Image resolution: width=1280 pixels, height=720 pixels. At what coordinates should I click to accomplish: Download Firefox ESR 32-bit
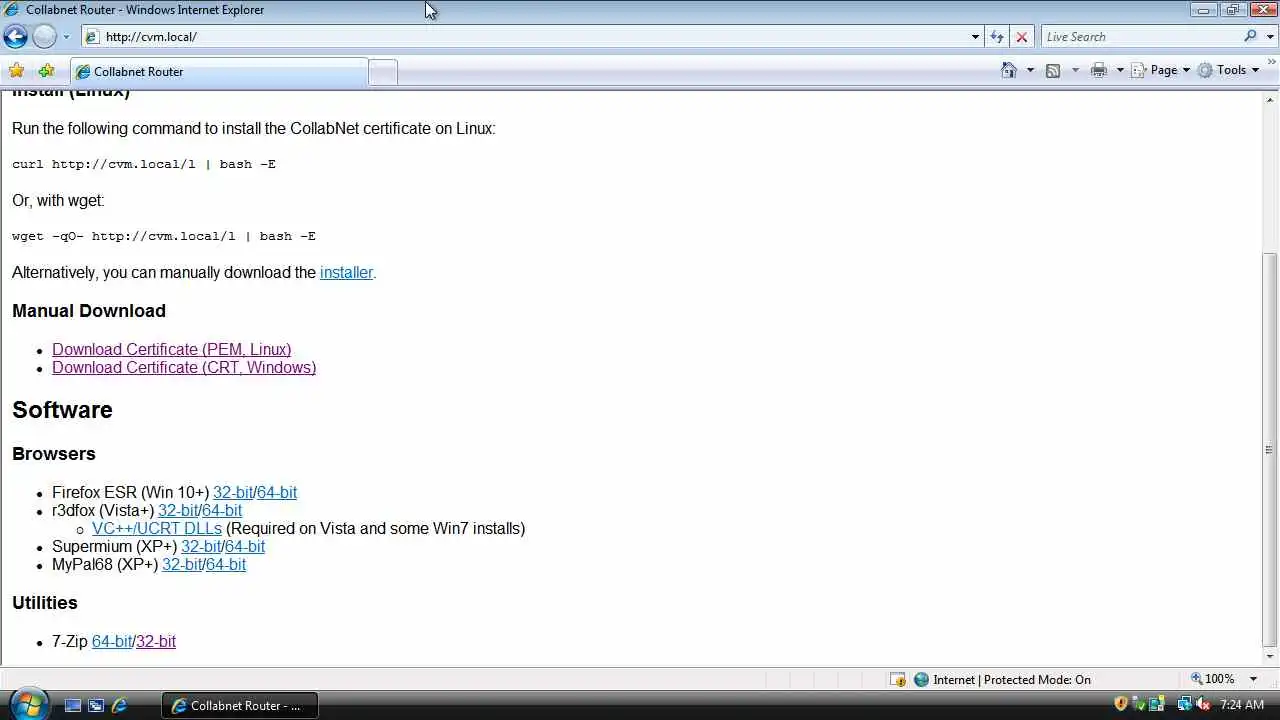[x=233, y=492]
